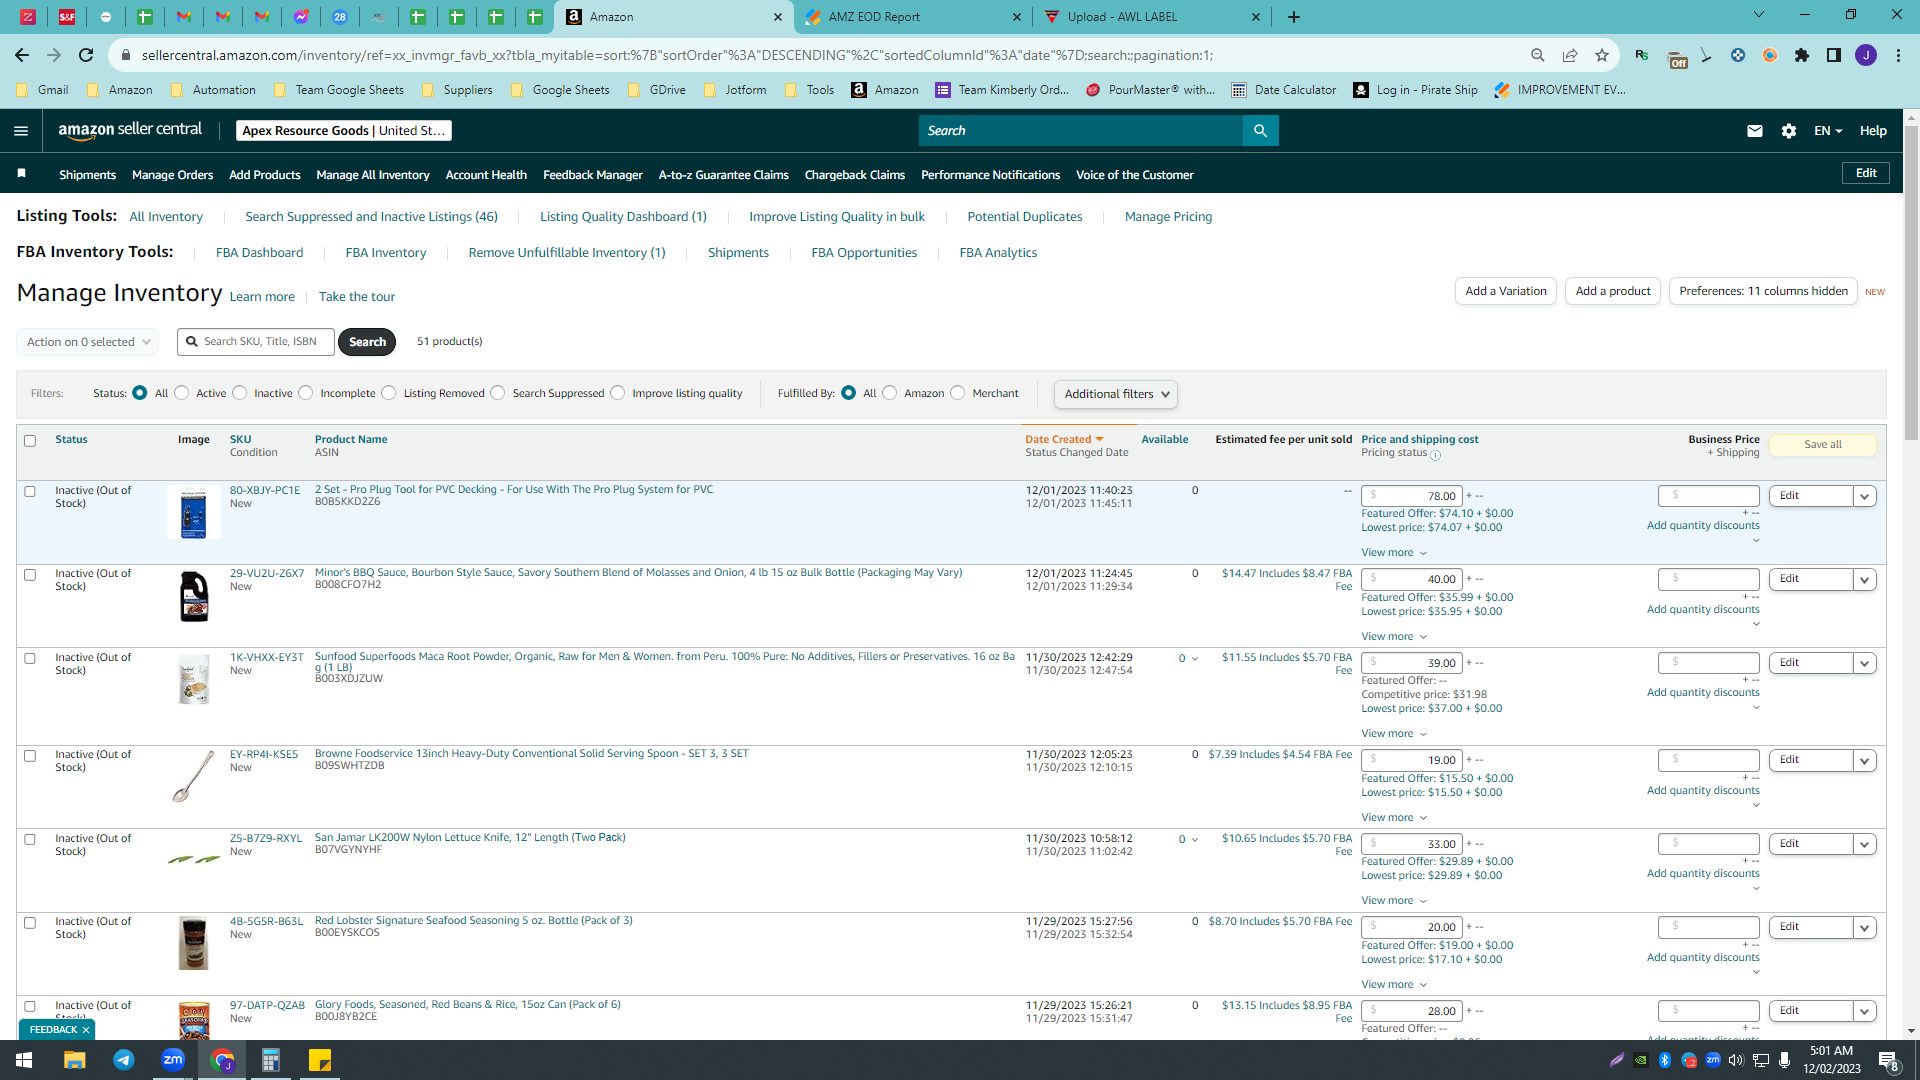Click the bookmark flag icon in favorites bar

[x=21, y=174]
